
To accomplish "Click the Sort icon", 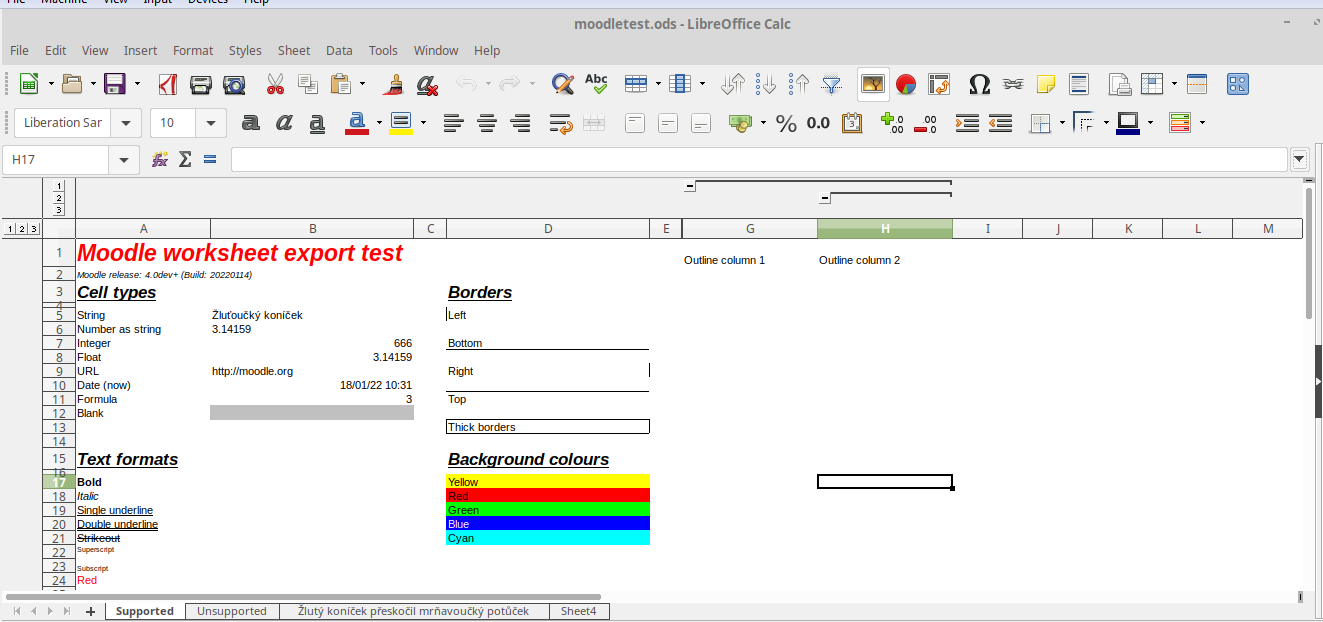I will 734,84.
